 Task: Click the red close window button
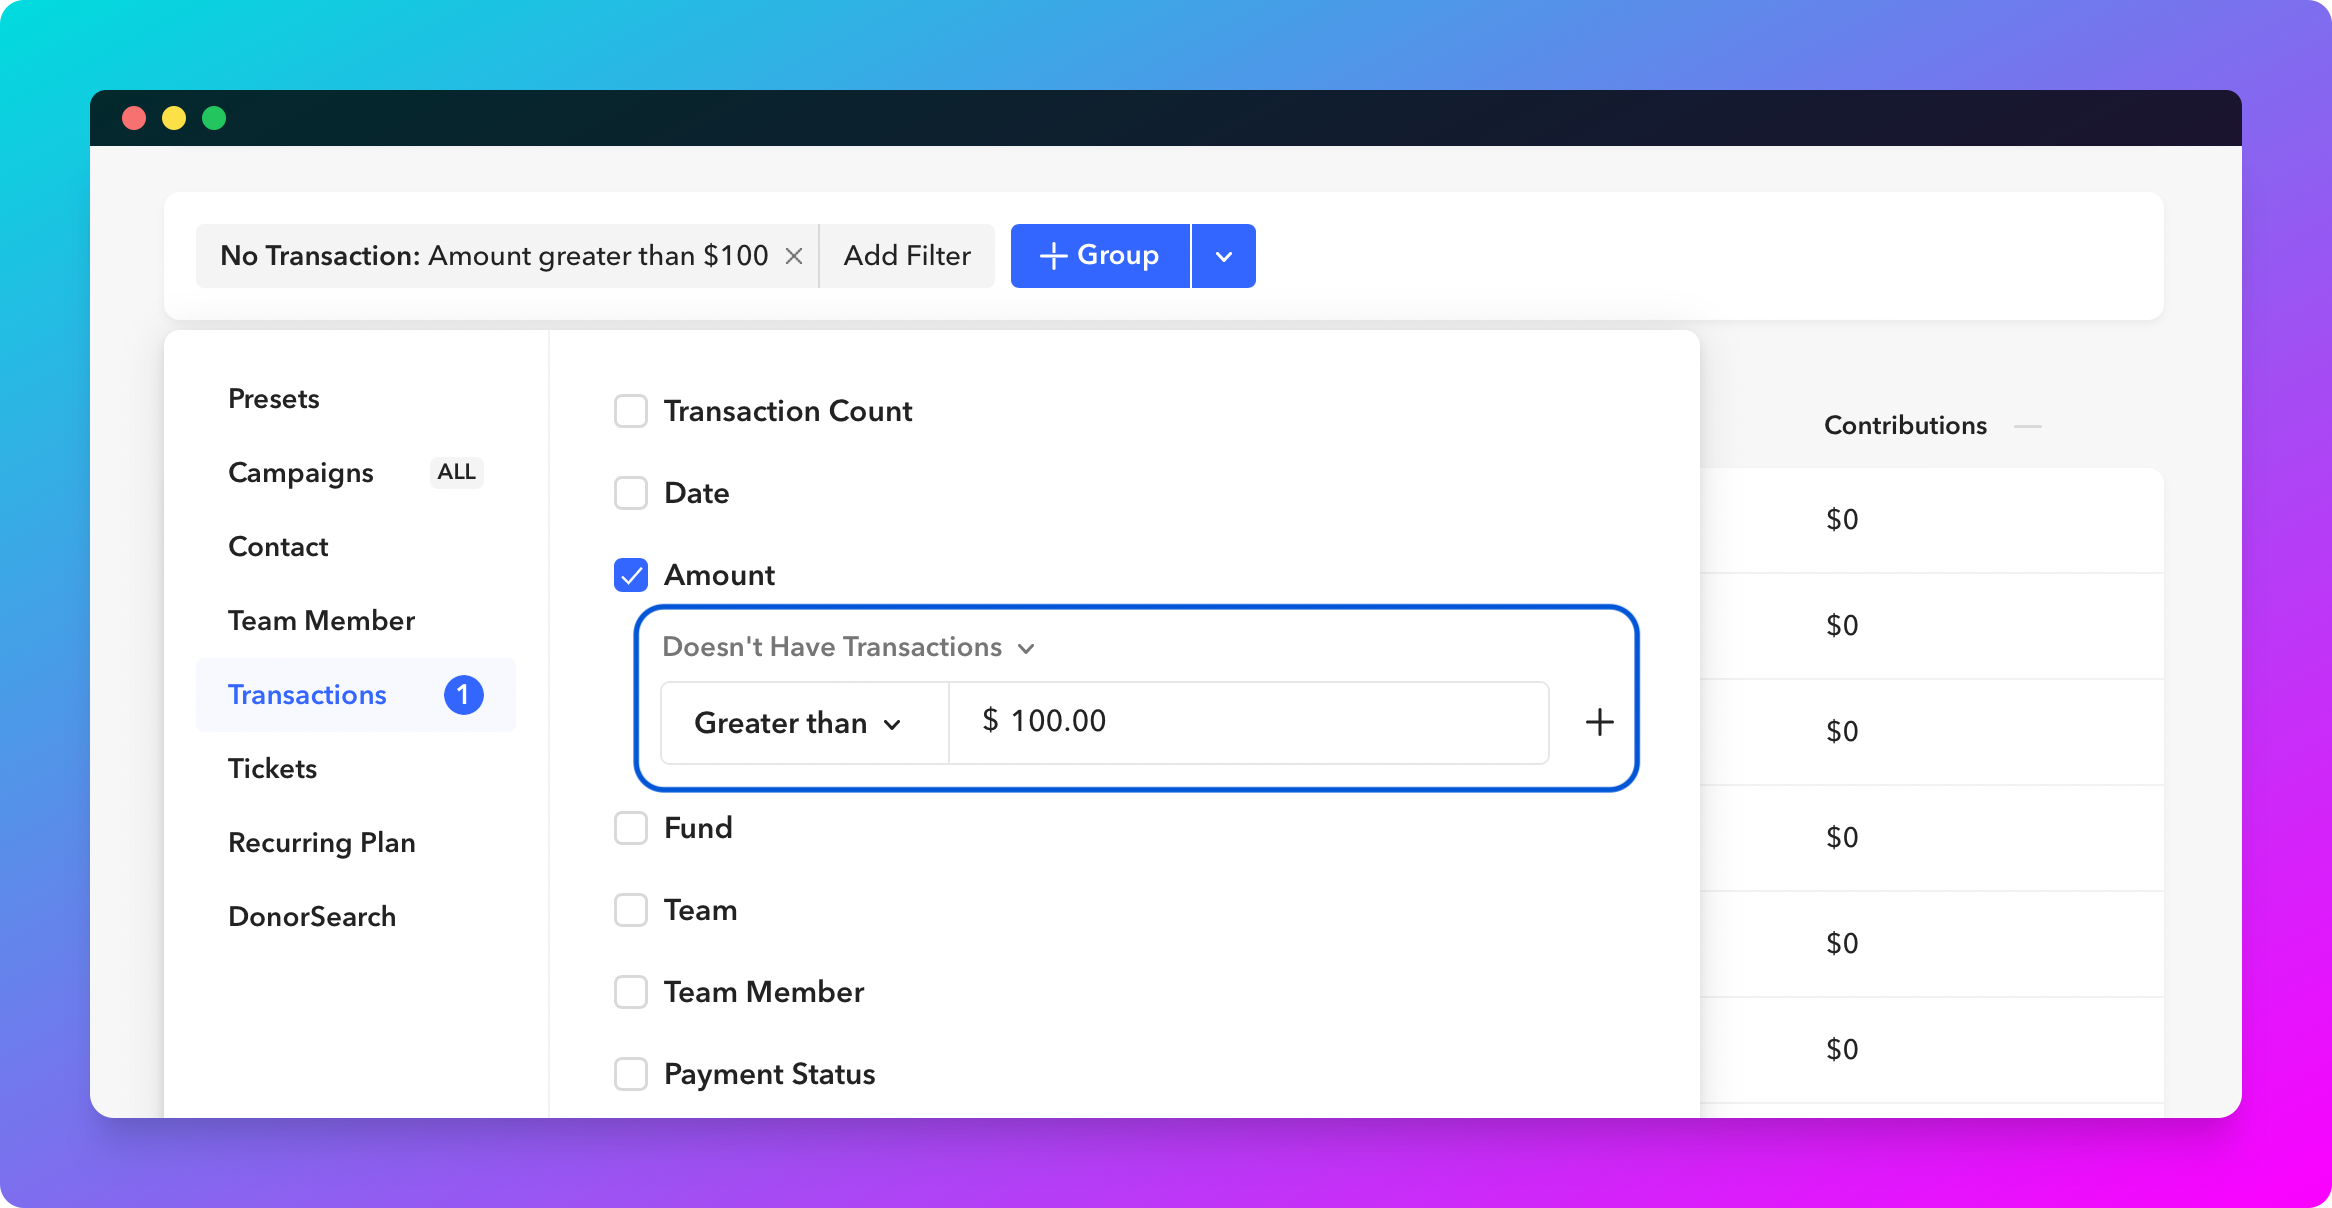(x=134, y=118)
